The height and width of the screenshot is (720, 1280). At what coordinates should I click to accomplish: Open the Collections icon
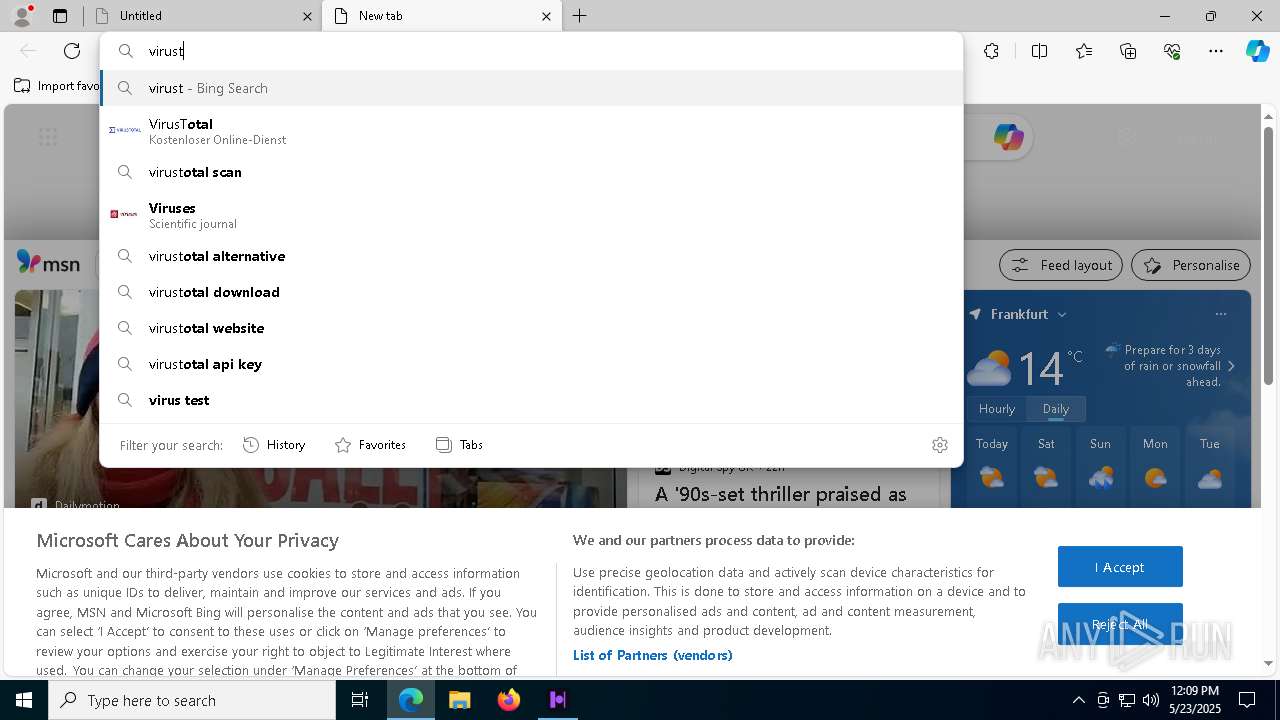1128,51
